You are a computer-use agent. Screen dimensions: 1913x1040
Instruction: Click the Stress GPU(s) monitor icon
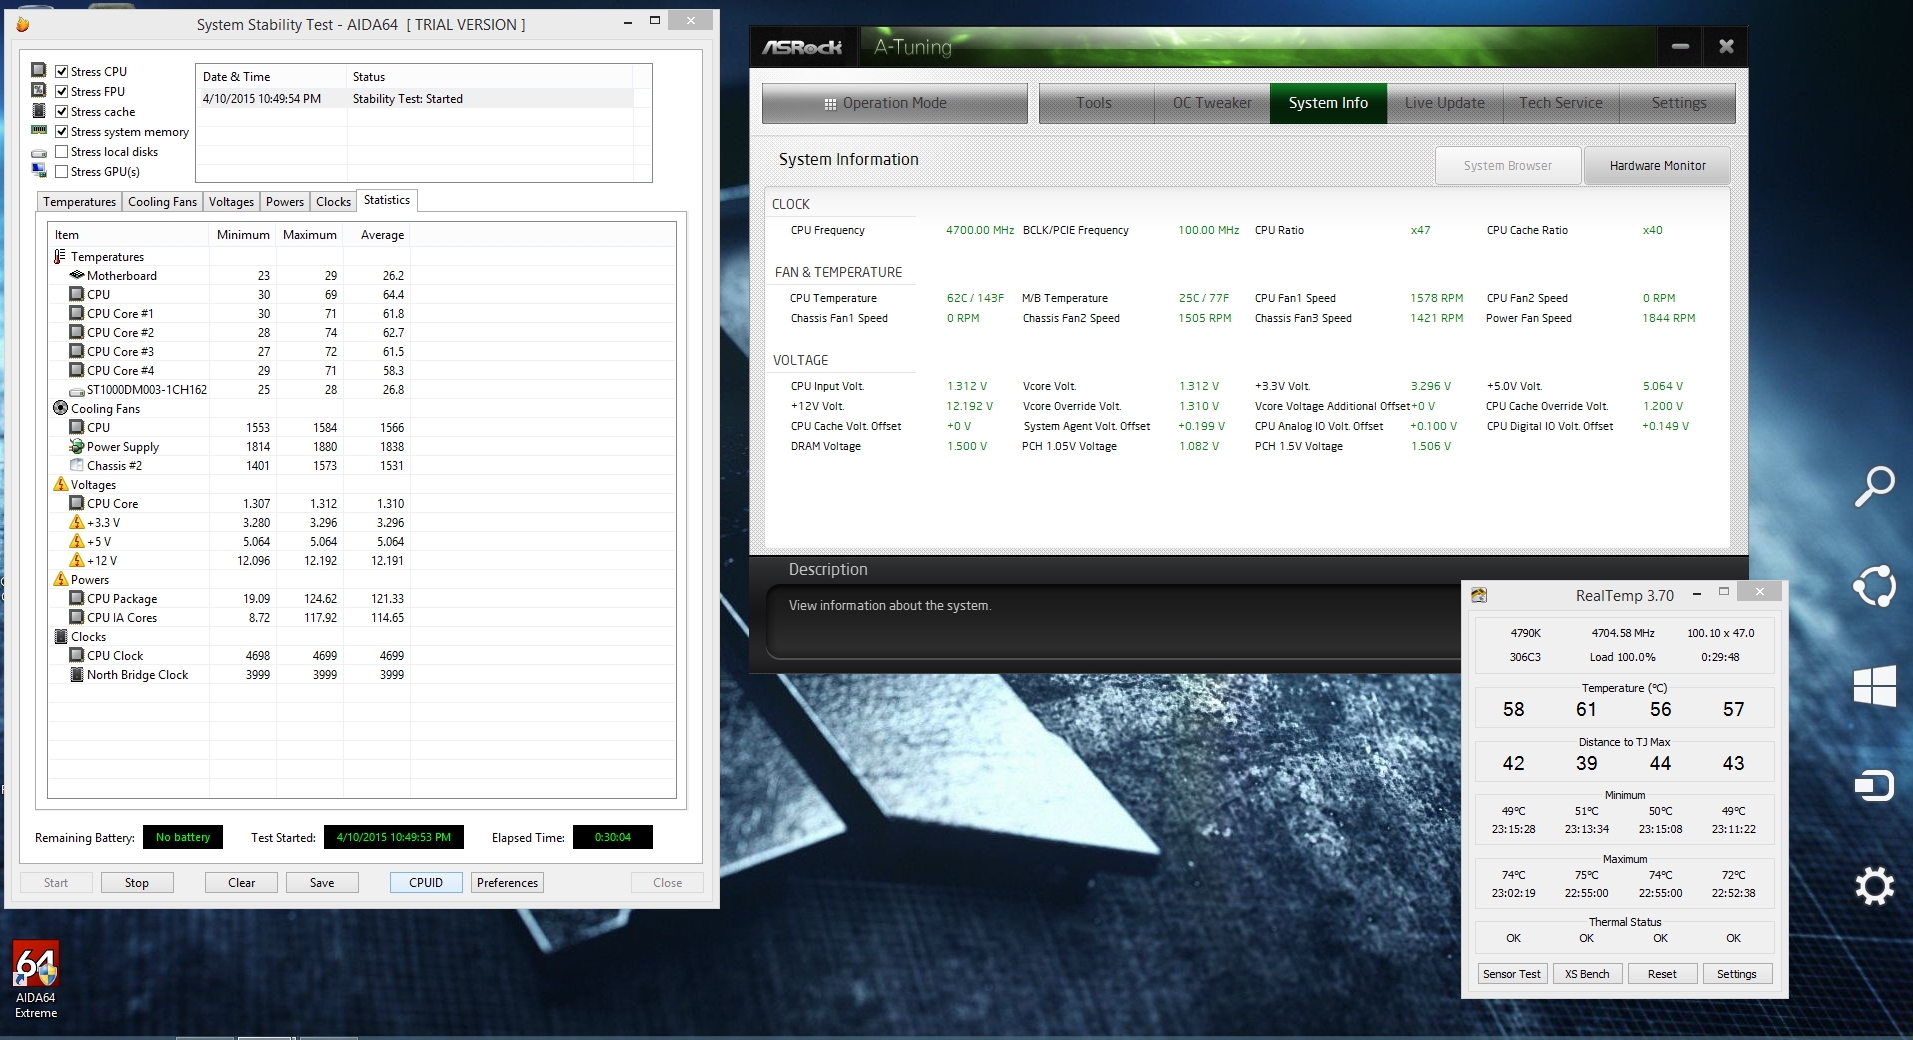(39, 172)
